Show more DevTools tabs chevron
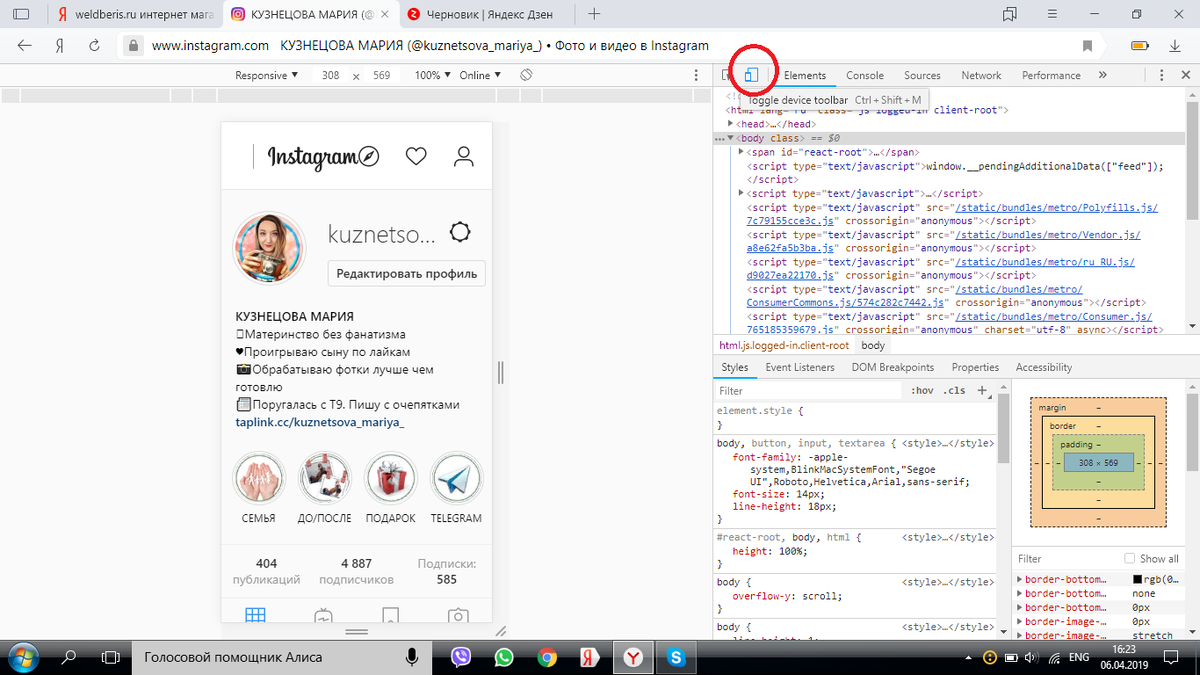Image resolution: width=1200 pixels, height=675 pixels. (1102, 75)
